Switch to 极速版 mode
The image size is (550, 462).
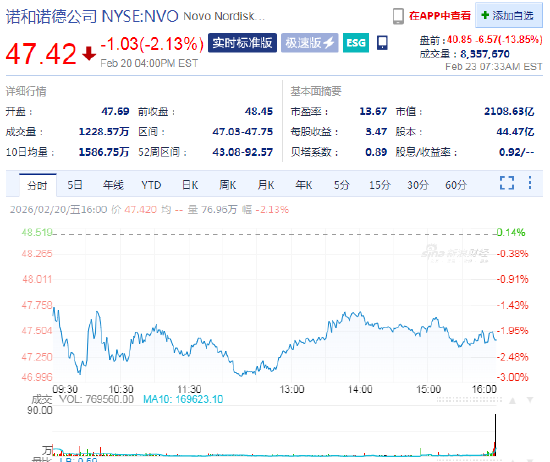click(x=309, y=43)
